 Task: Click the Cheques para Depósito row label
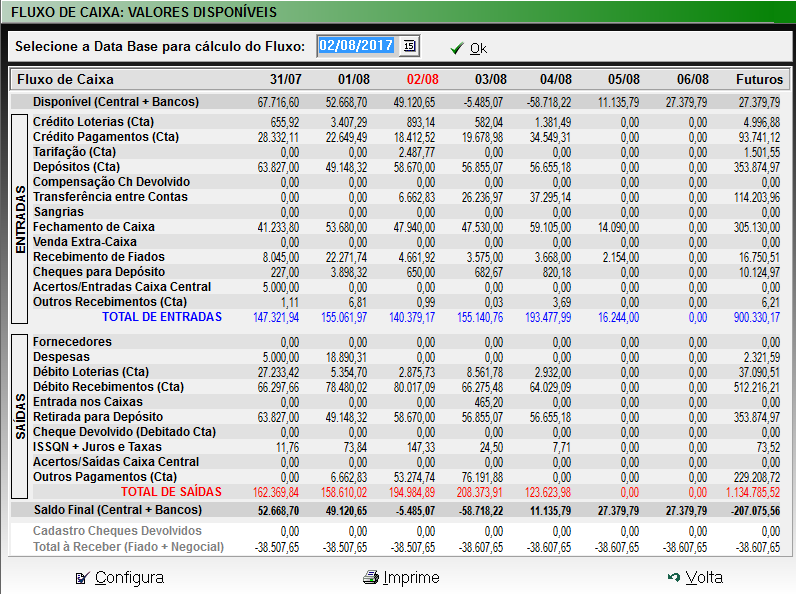point(99,272)
